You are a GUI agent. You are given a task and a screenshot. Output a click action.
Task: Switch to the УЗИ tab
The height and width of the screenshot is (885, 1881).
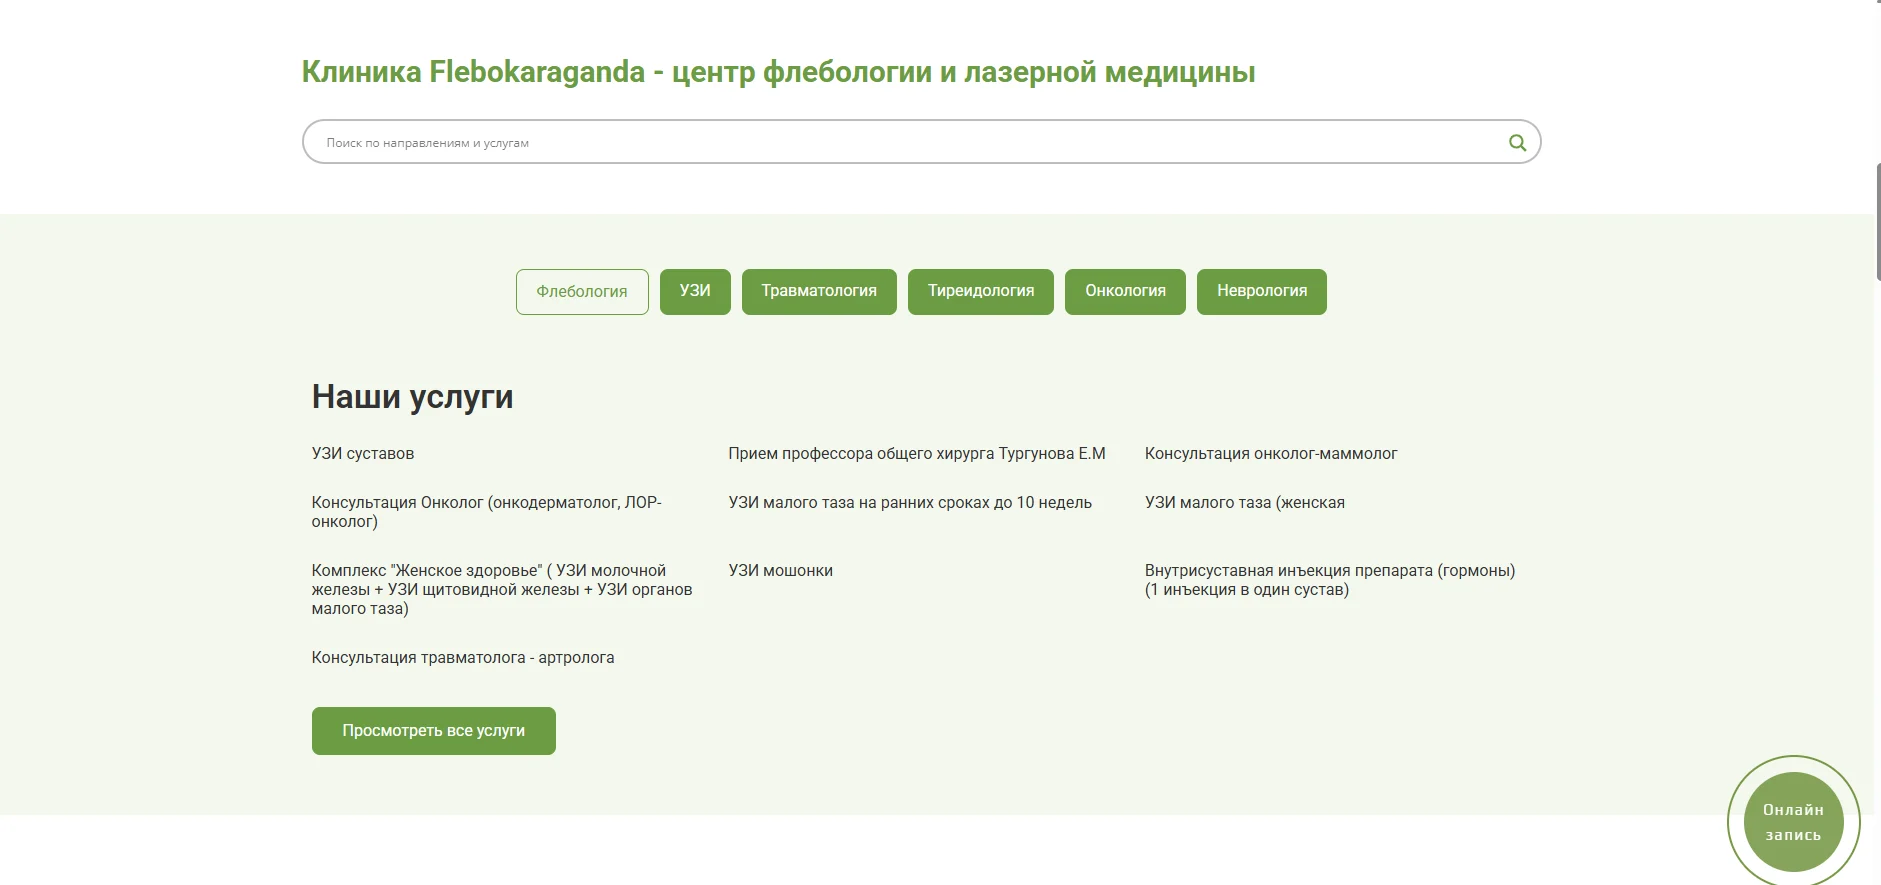695,292
